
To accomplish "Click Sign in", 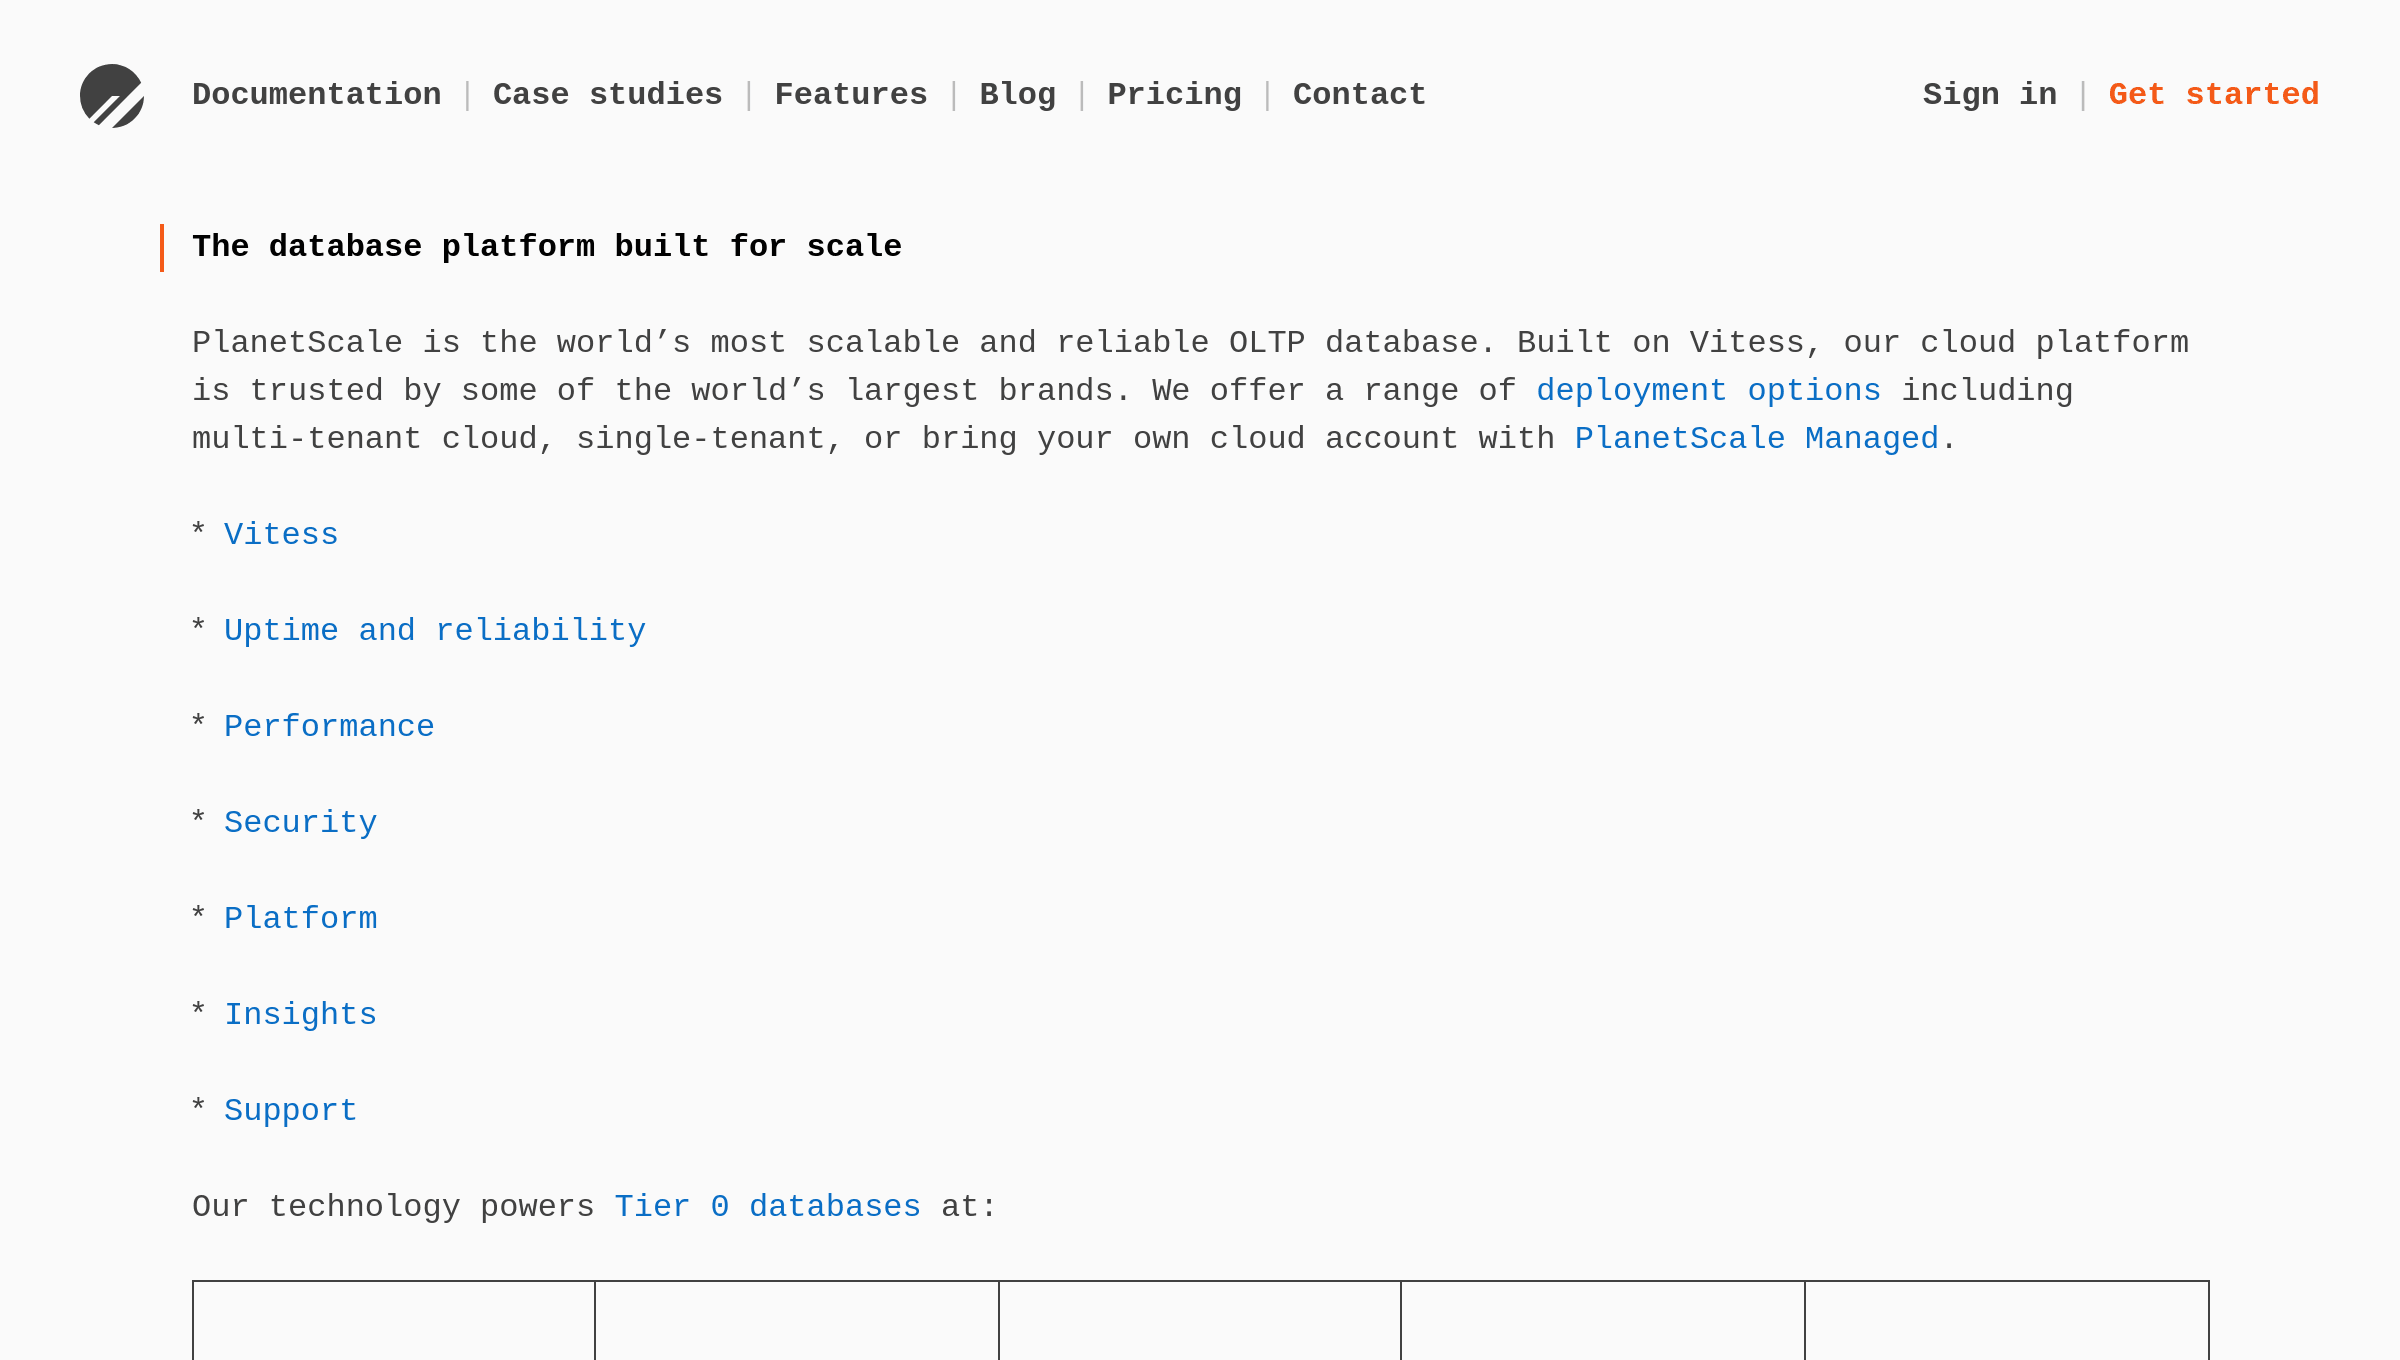I will pyautogui.click(x=1989, y=94).
